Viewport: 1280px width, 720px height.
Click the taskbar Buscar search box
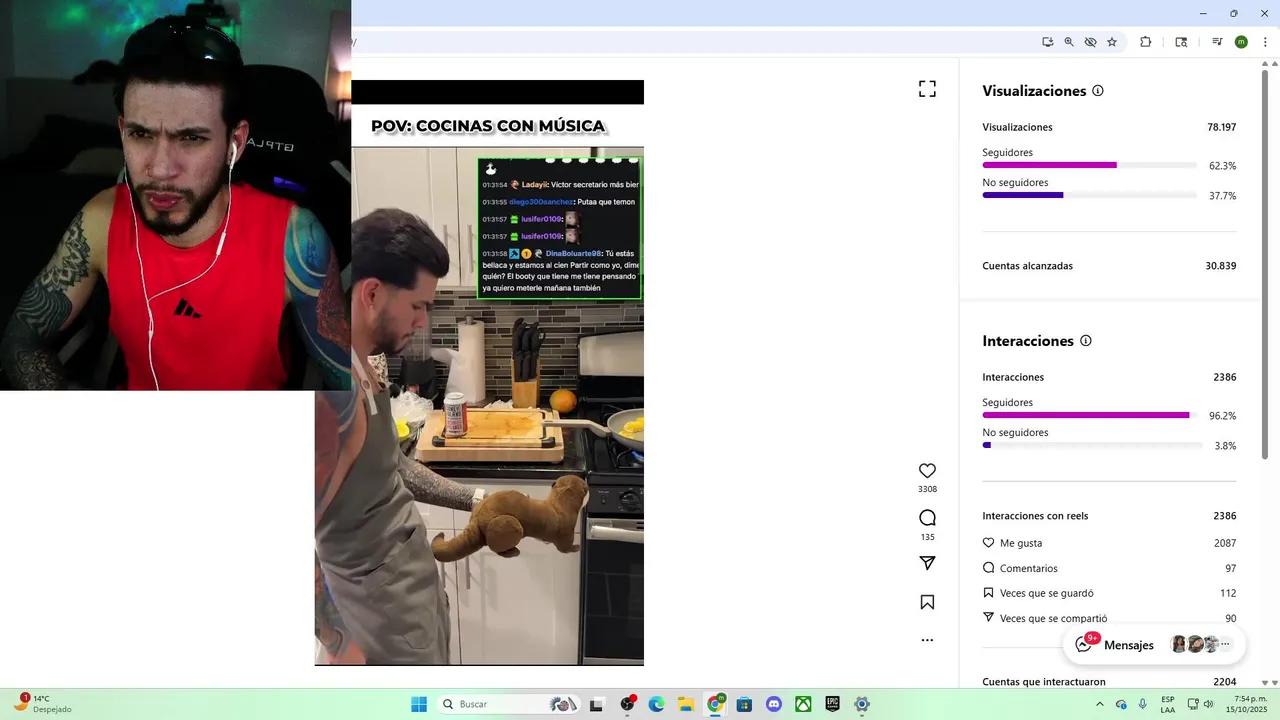point(510,704)
